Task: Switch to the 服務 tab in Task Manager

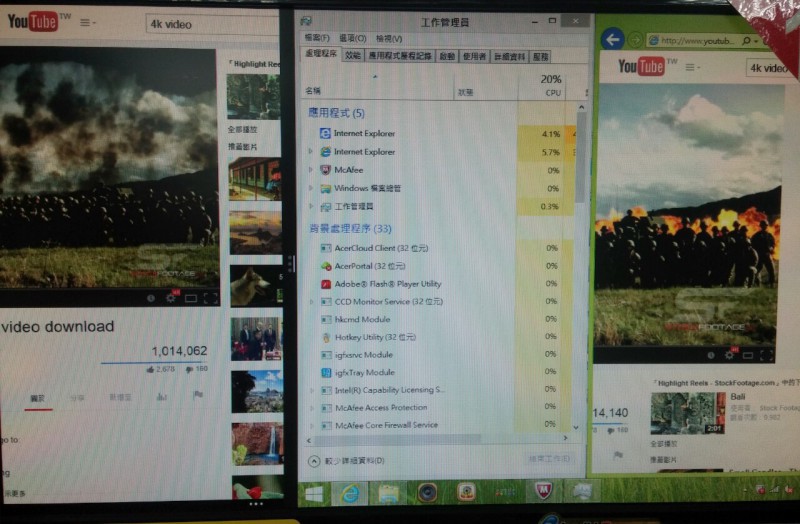Action: pyautogui.click(x=540, y=57)
